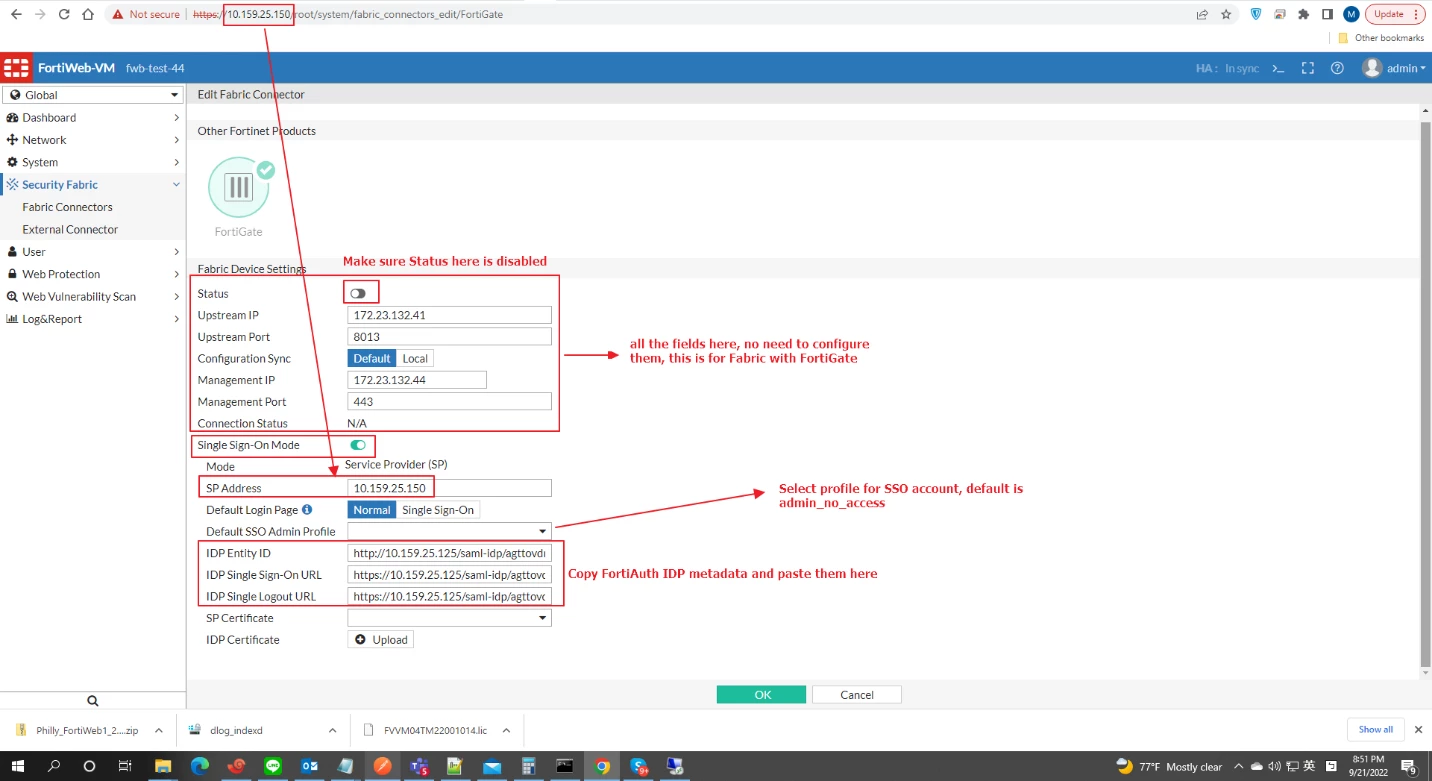Open Calculator from the taskbar
The height and width of the screenshot is (781, 1432).
point(529,766)
